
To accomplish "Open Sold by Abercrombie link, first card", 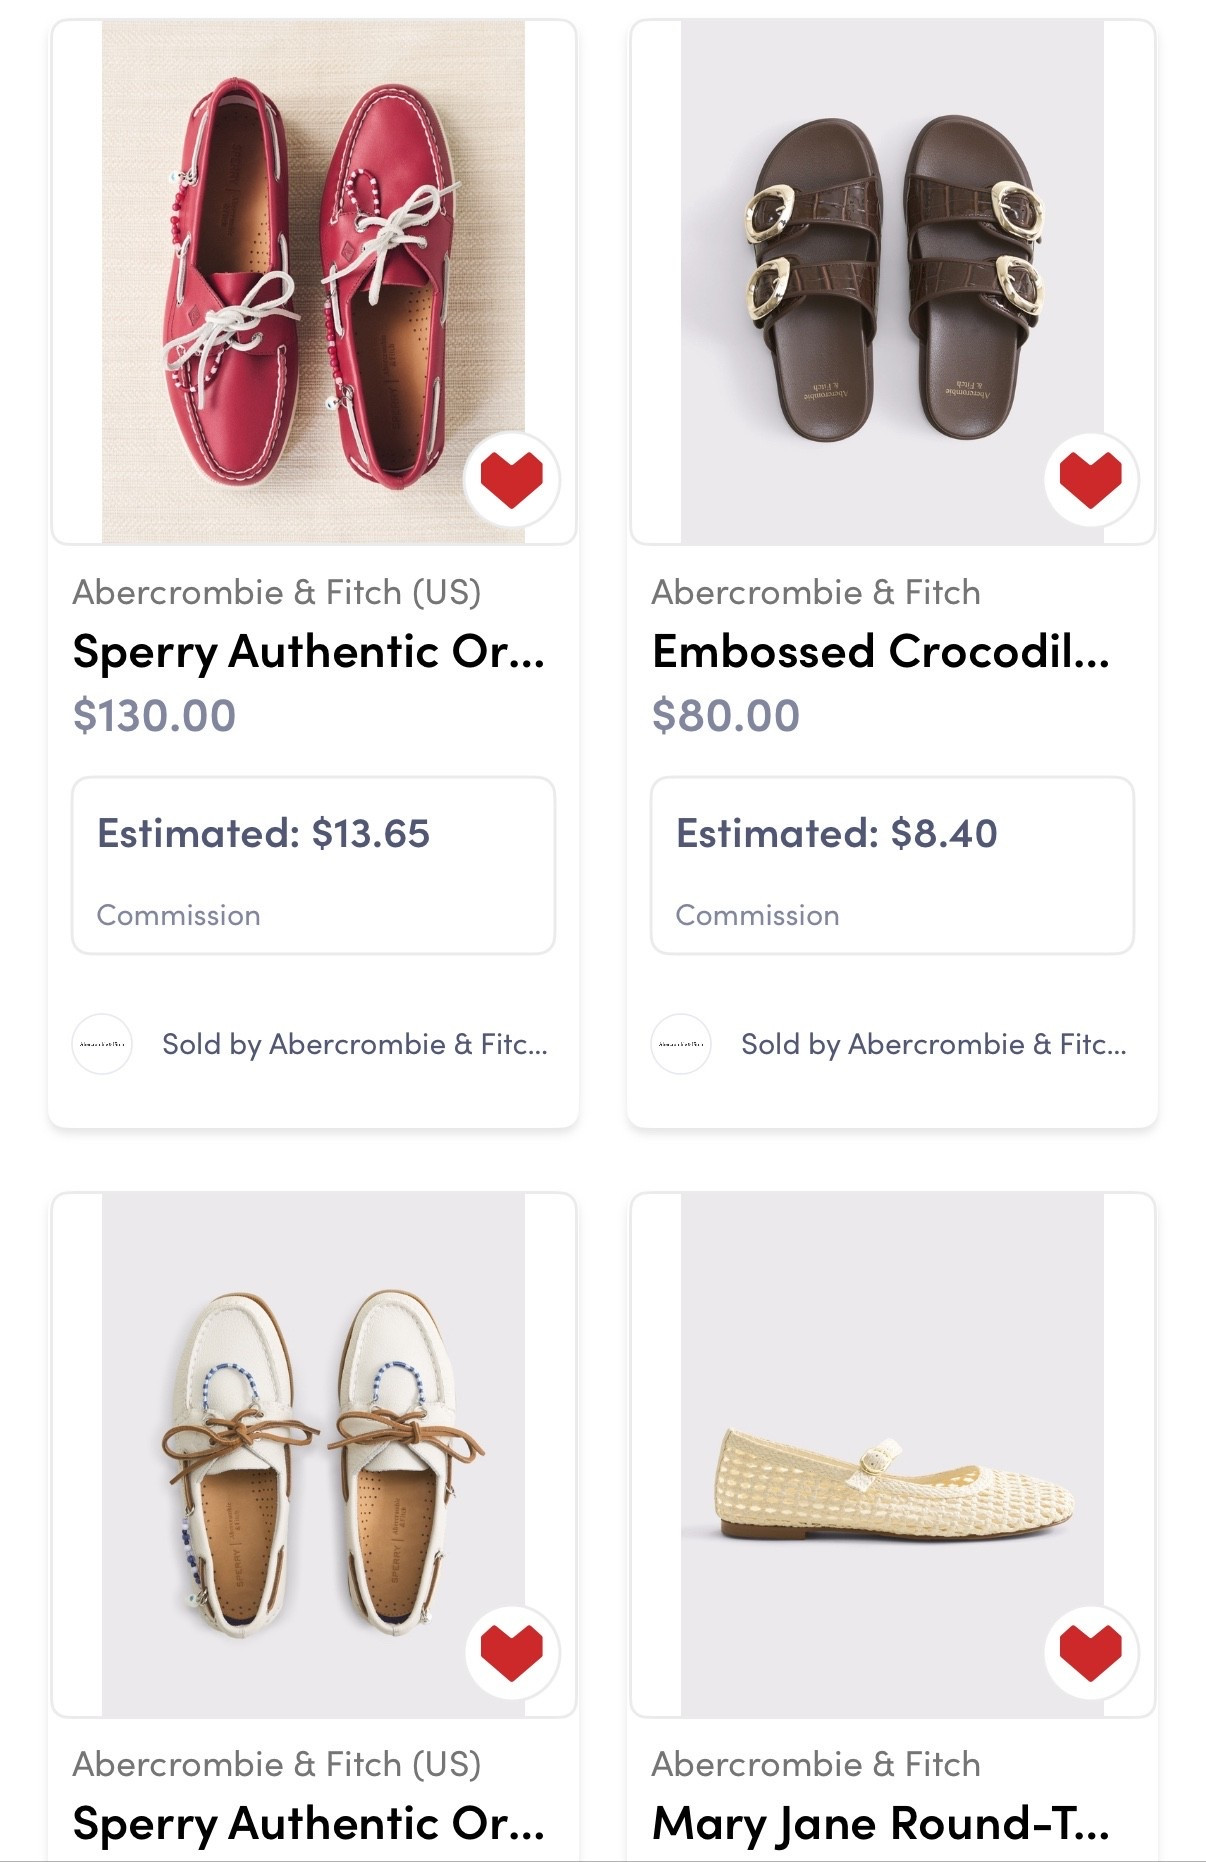I will coord(354,1044).
